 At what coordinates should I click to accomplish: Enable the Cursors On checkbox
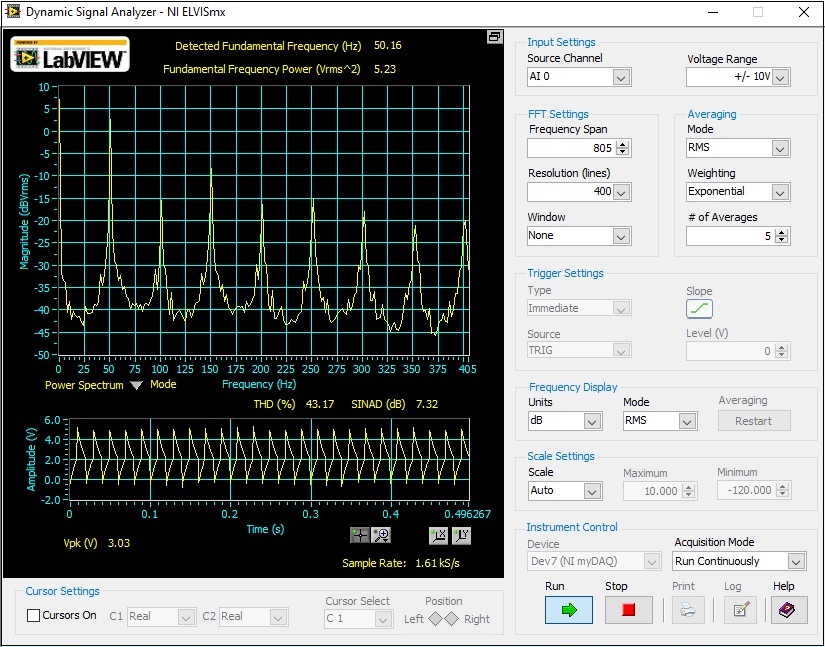[x=33, y=616]
